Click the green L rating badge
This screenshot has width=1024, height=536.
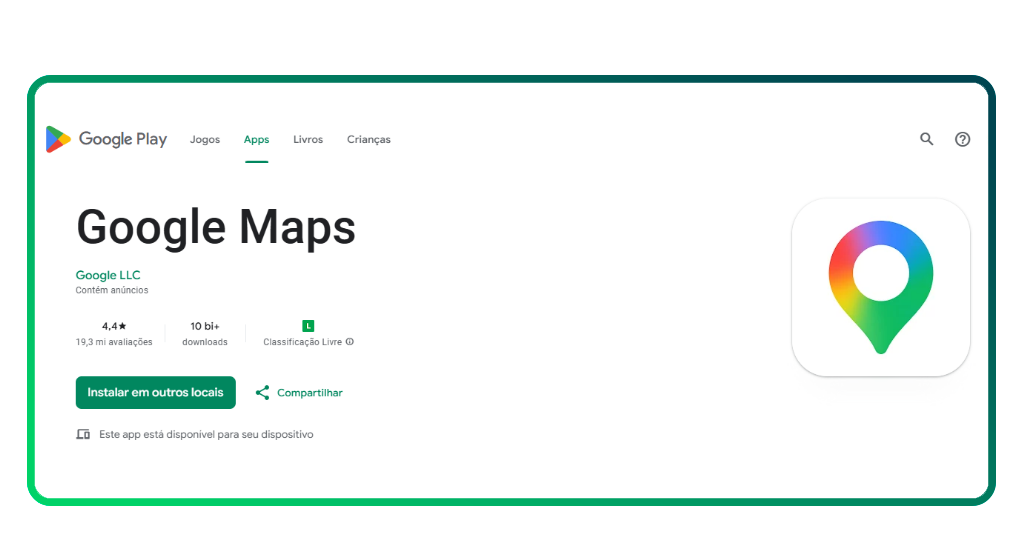click(308, 326)
